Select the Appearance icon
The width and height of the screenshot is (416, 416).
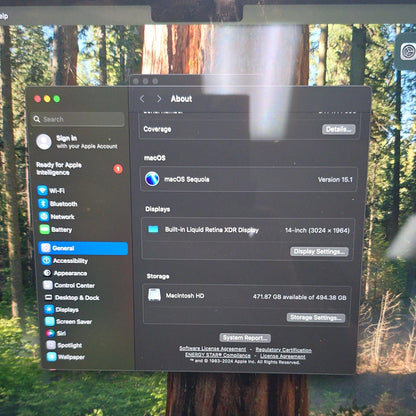[x=47, y=273]
